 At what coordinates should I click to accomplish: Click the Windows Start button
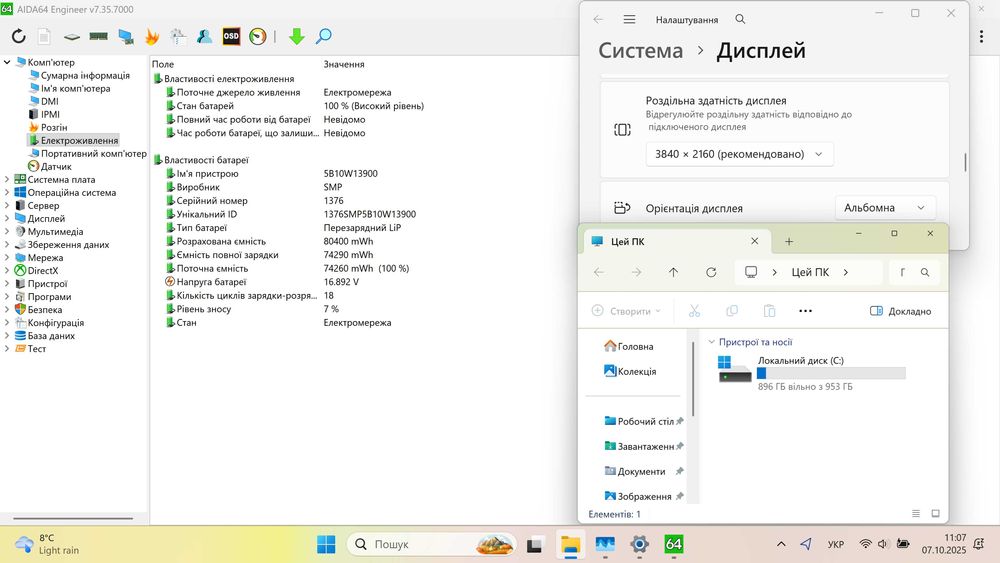coord(326,545)
